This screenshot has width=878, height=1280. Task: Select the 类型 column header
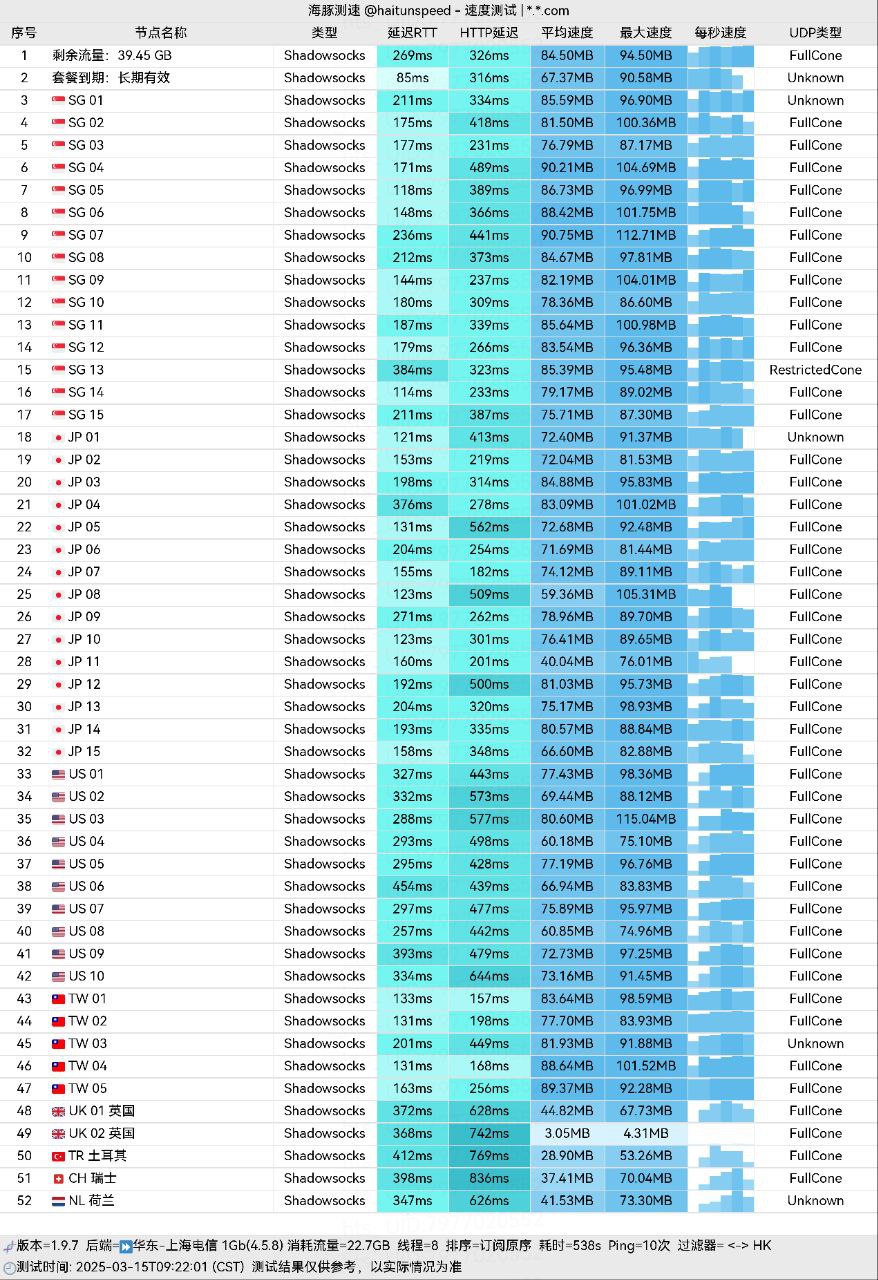click(x=325, y=32)
